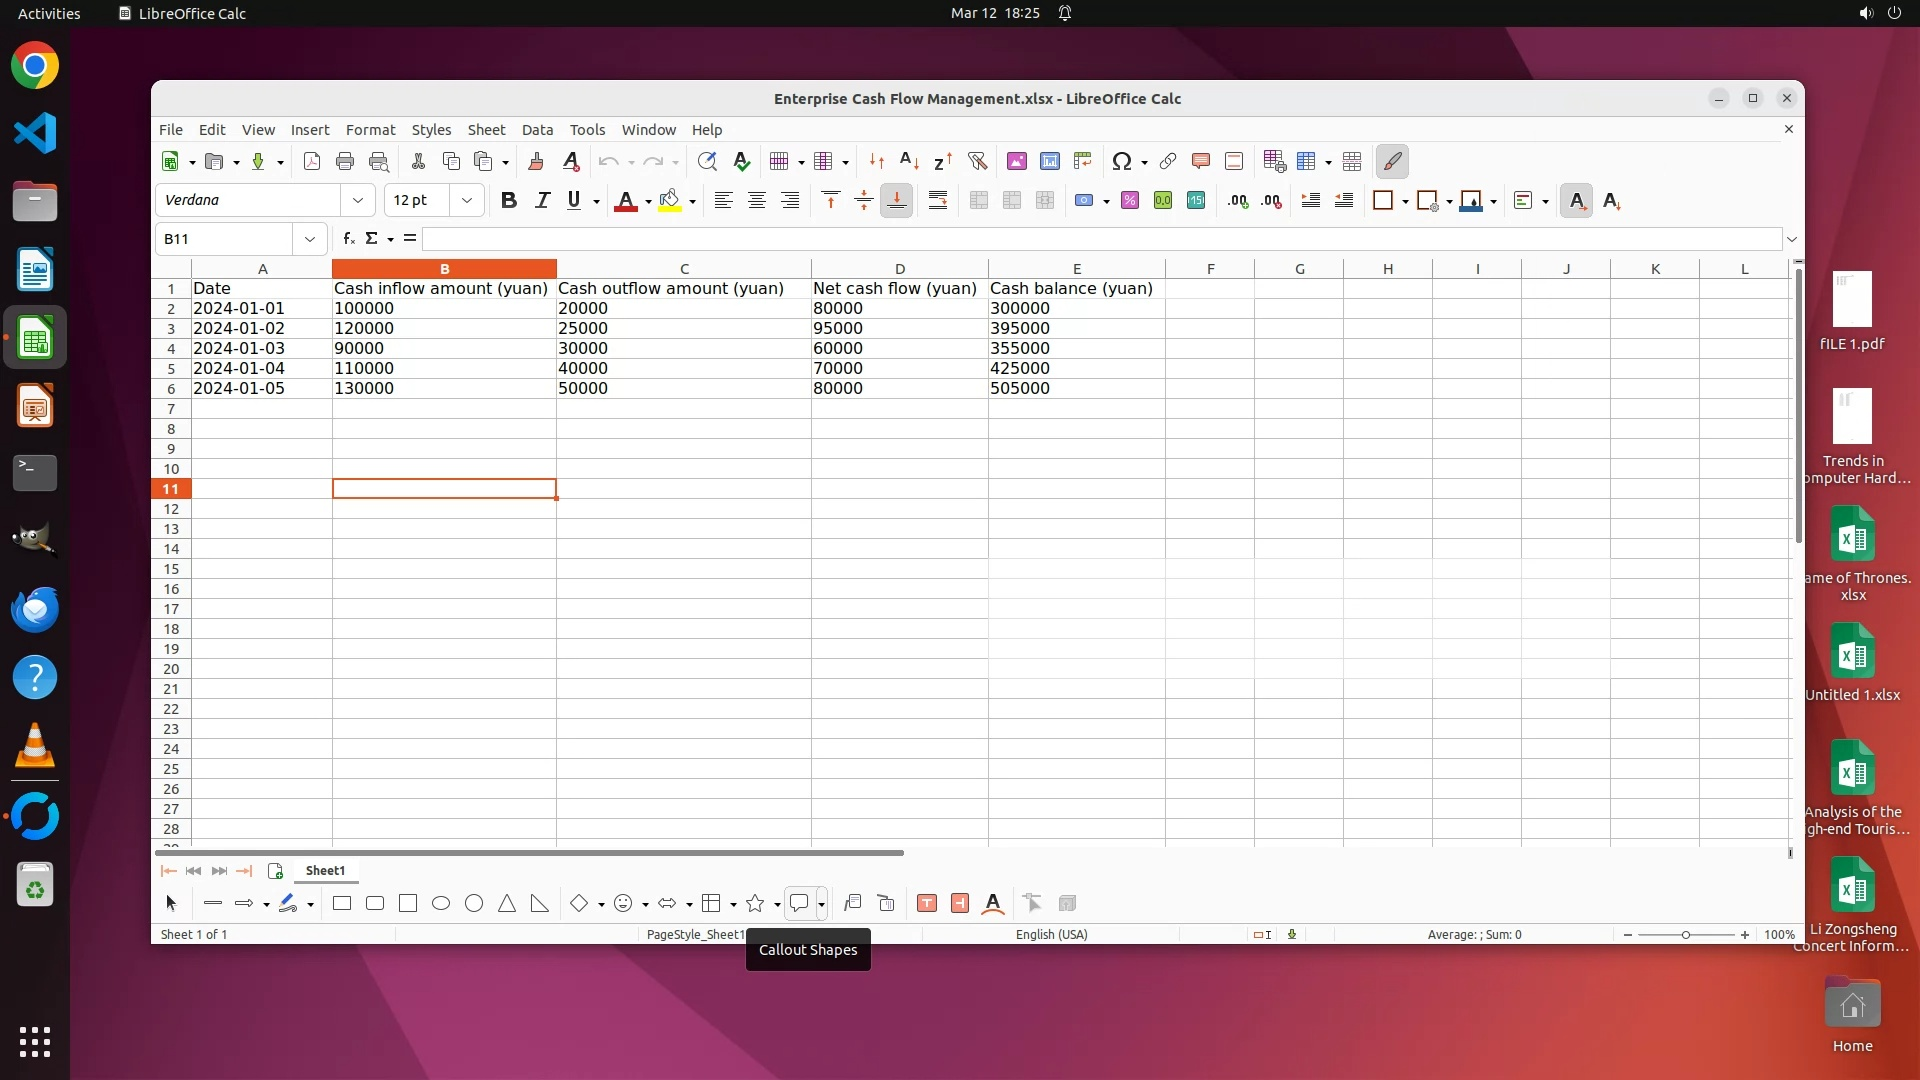
Task: Open the AutoFilter tool
Action: 978,162
